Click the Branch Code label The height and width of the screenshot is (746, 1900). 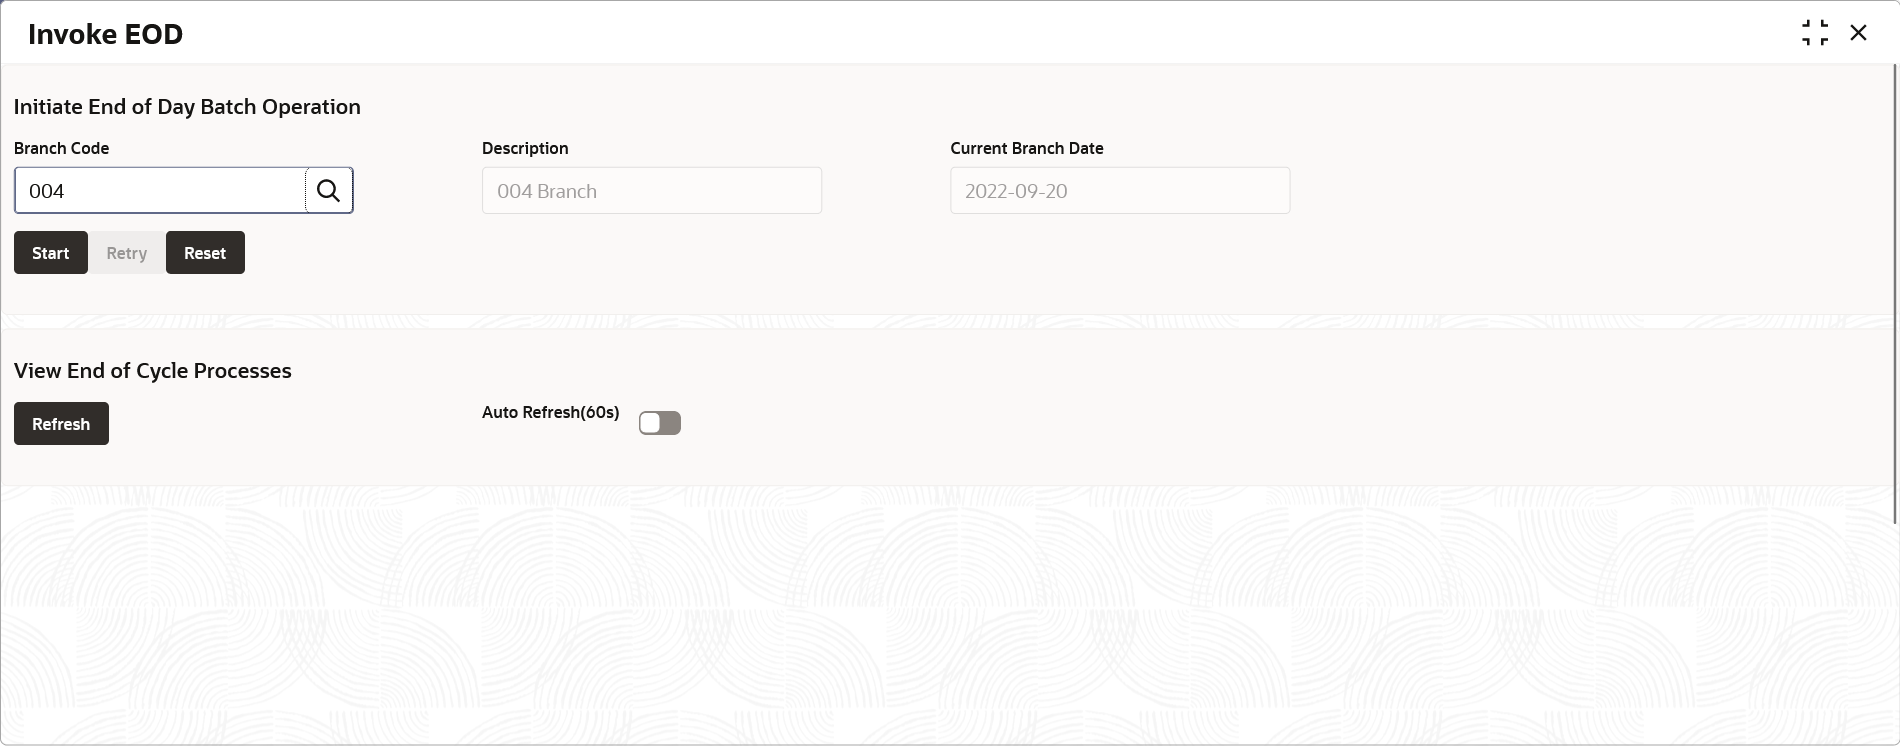[62, 148]
